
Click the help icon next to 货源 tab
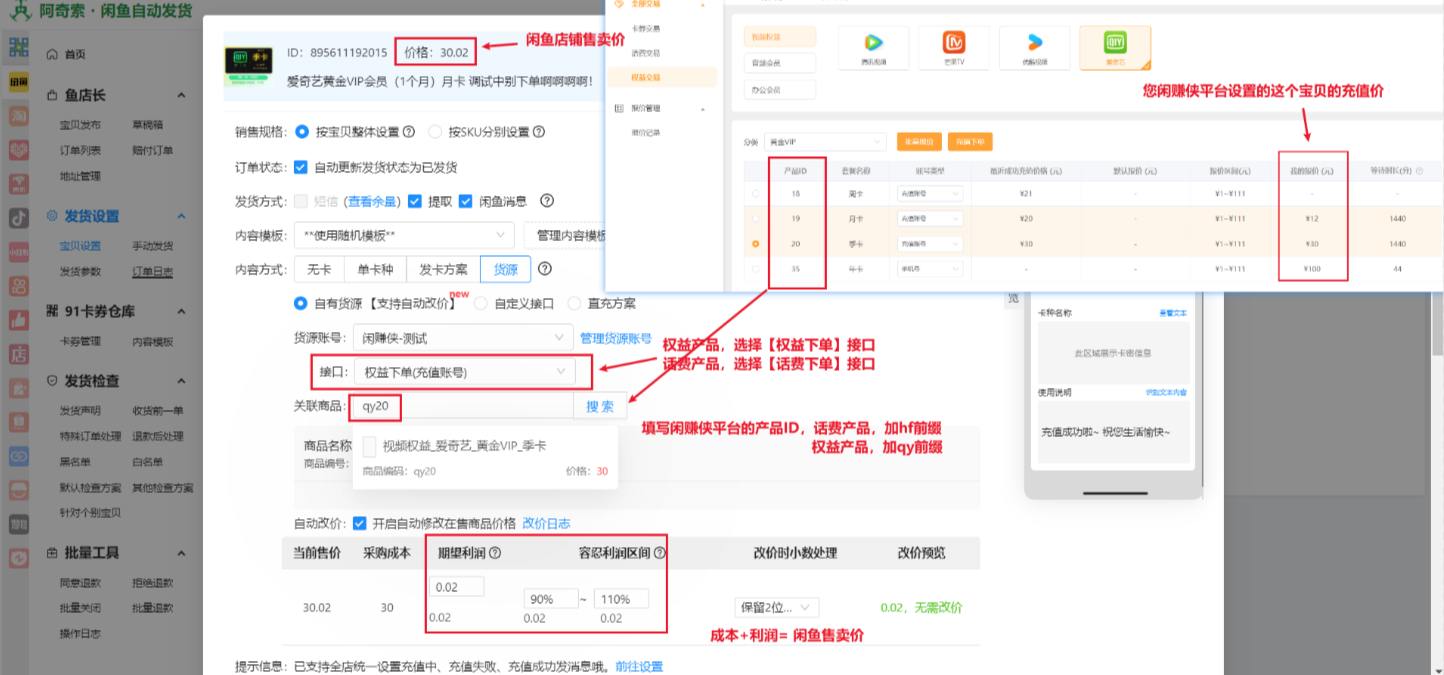pyautogui.click(x=545, y=269)
